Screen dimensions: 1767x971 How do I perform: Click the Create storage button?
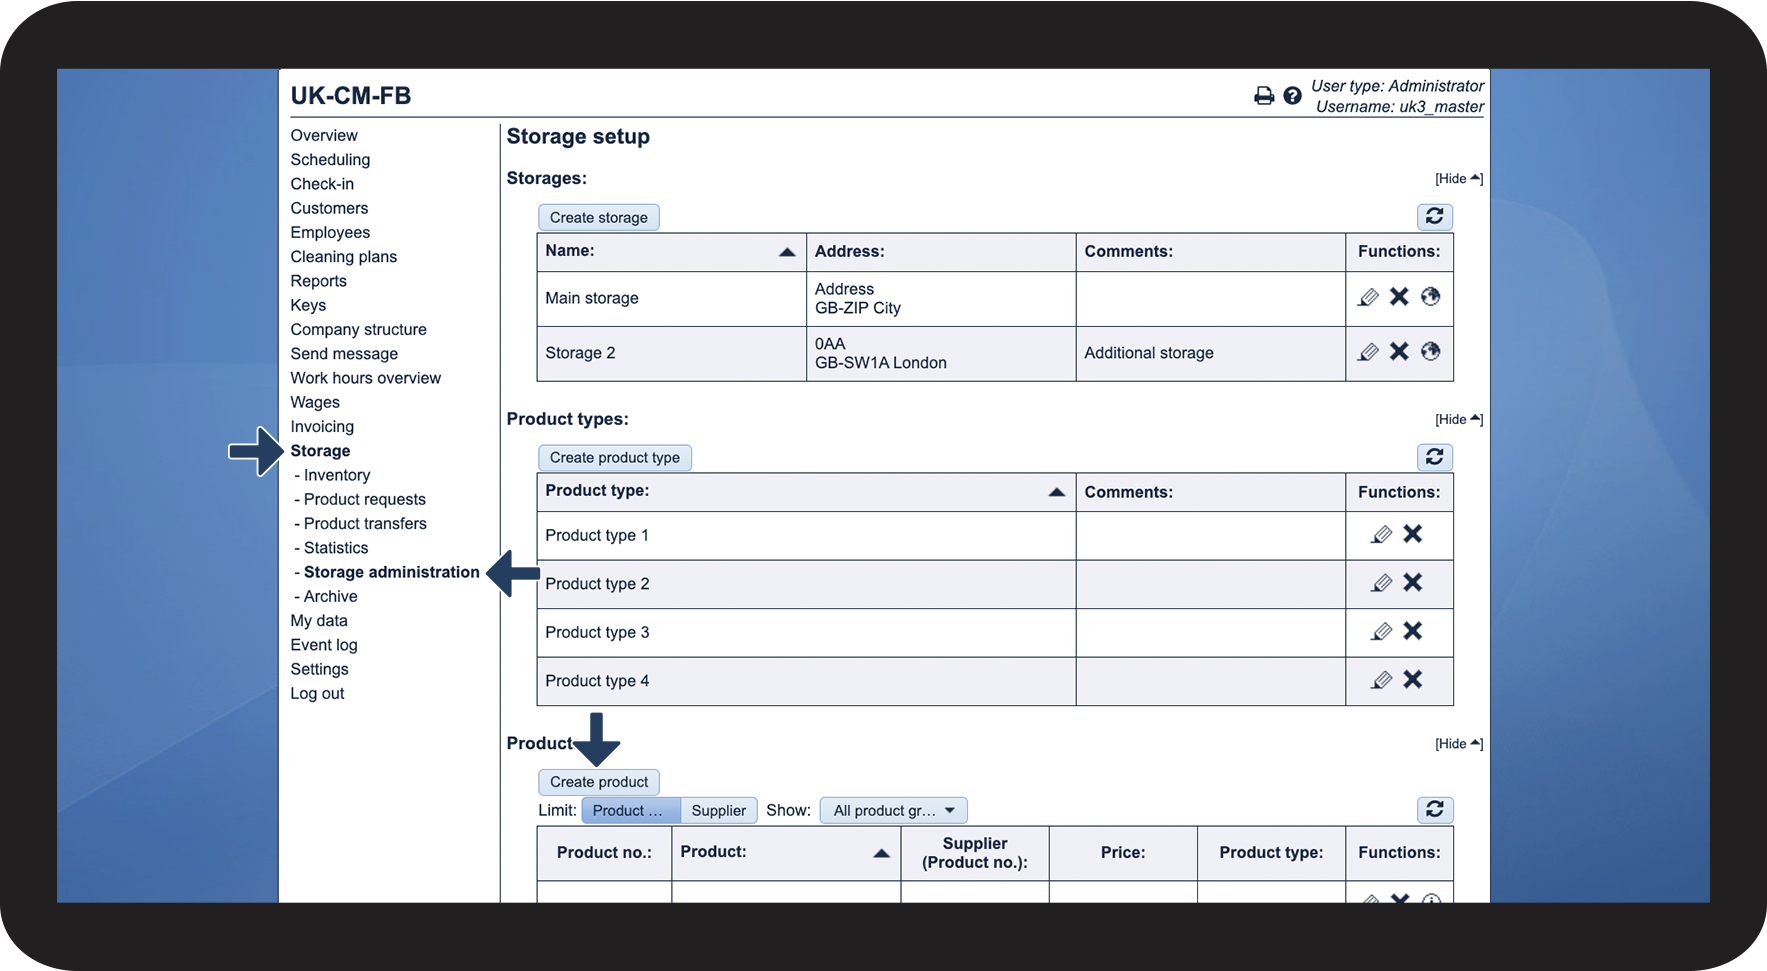coord(599,218)
